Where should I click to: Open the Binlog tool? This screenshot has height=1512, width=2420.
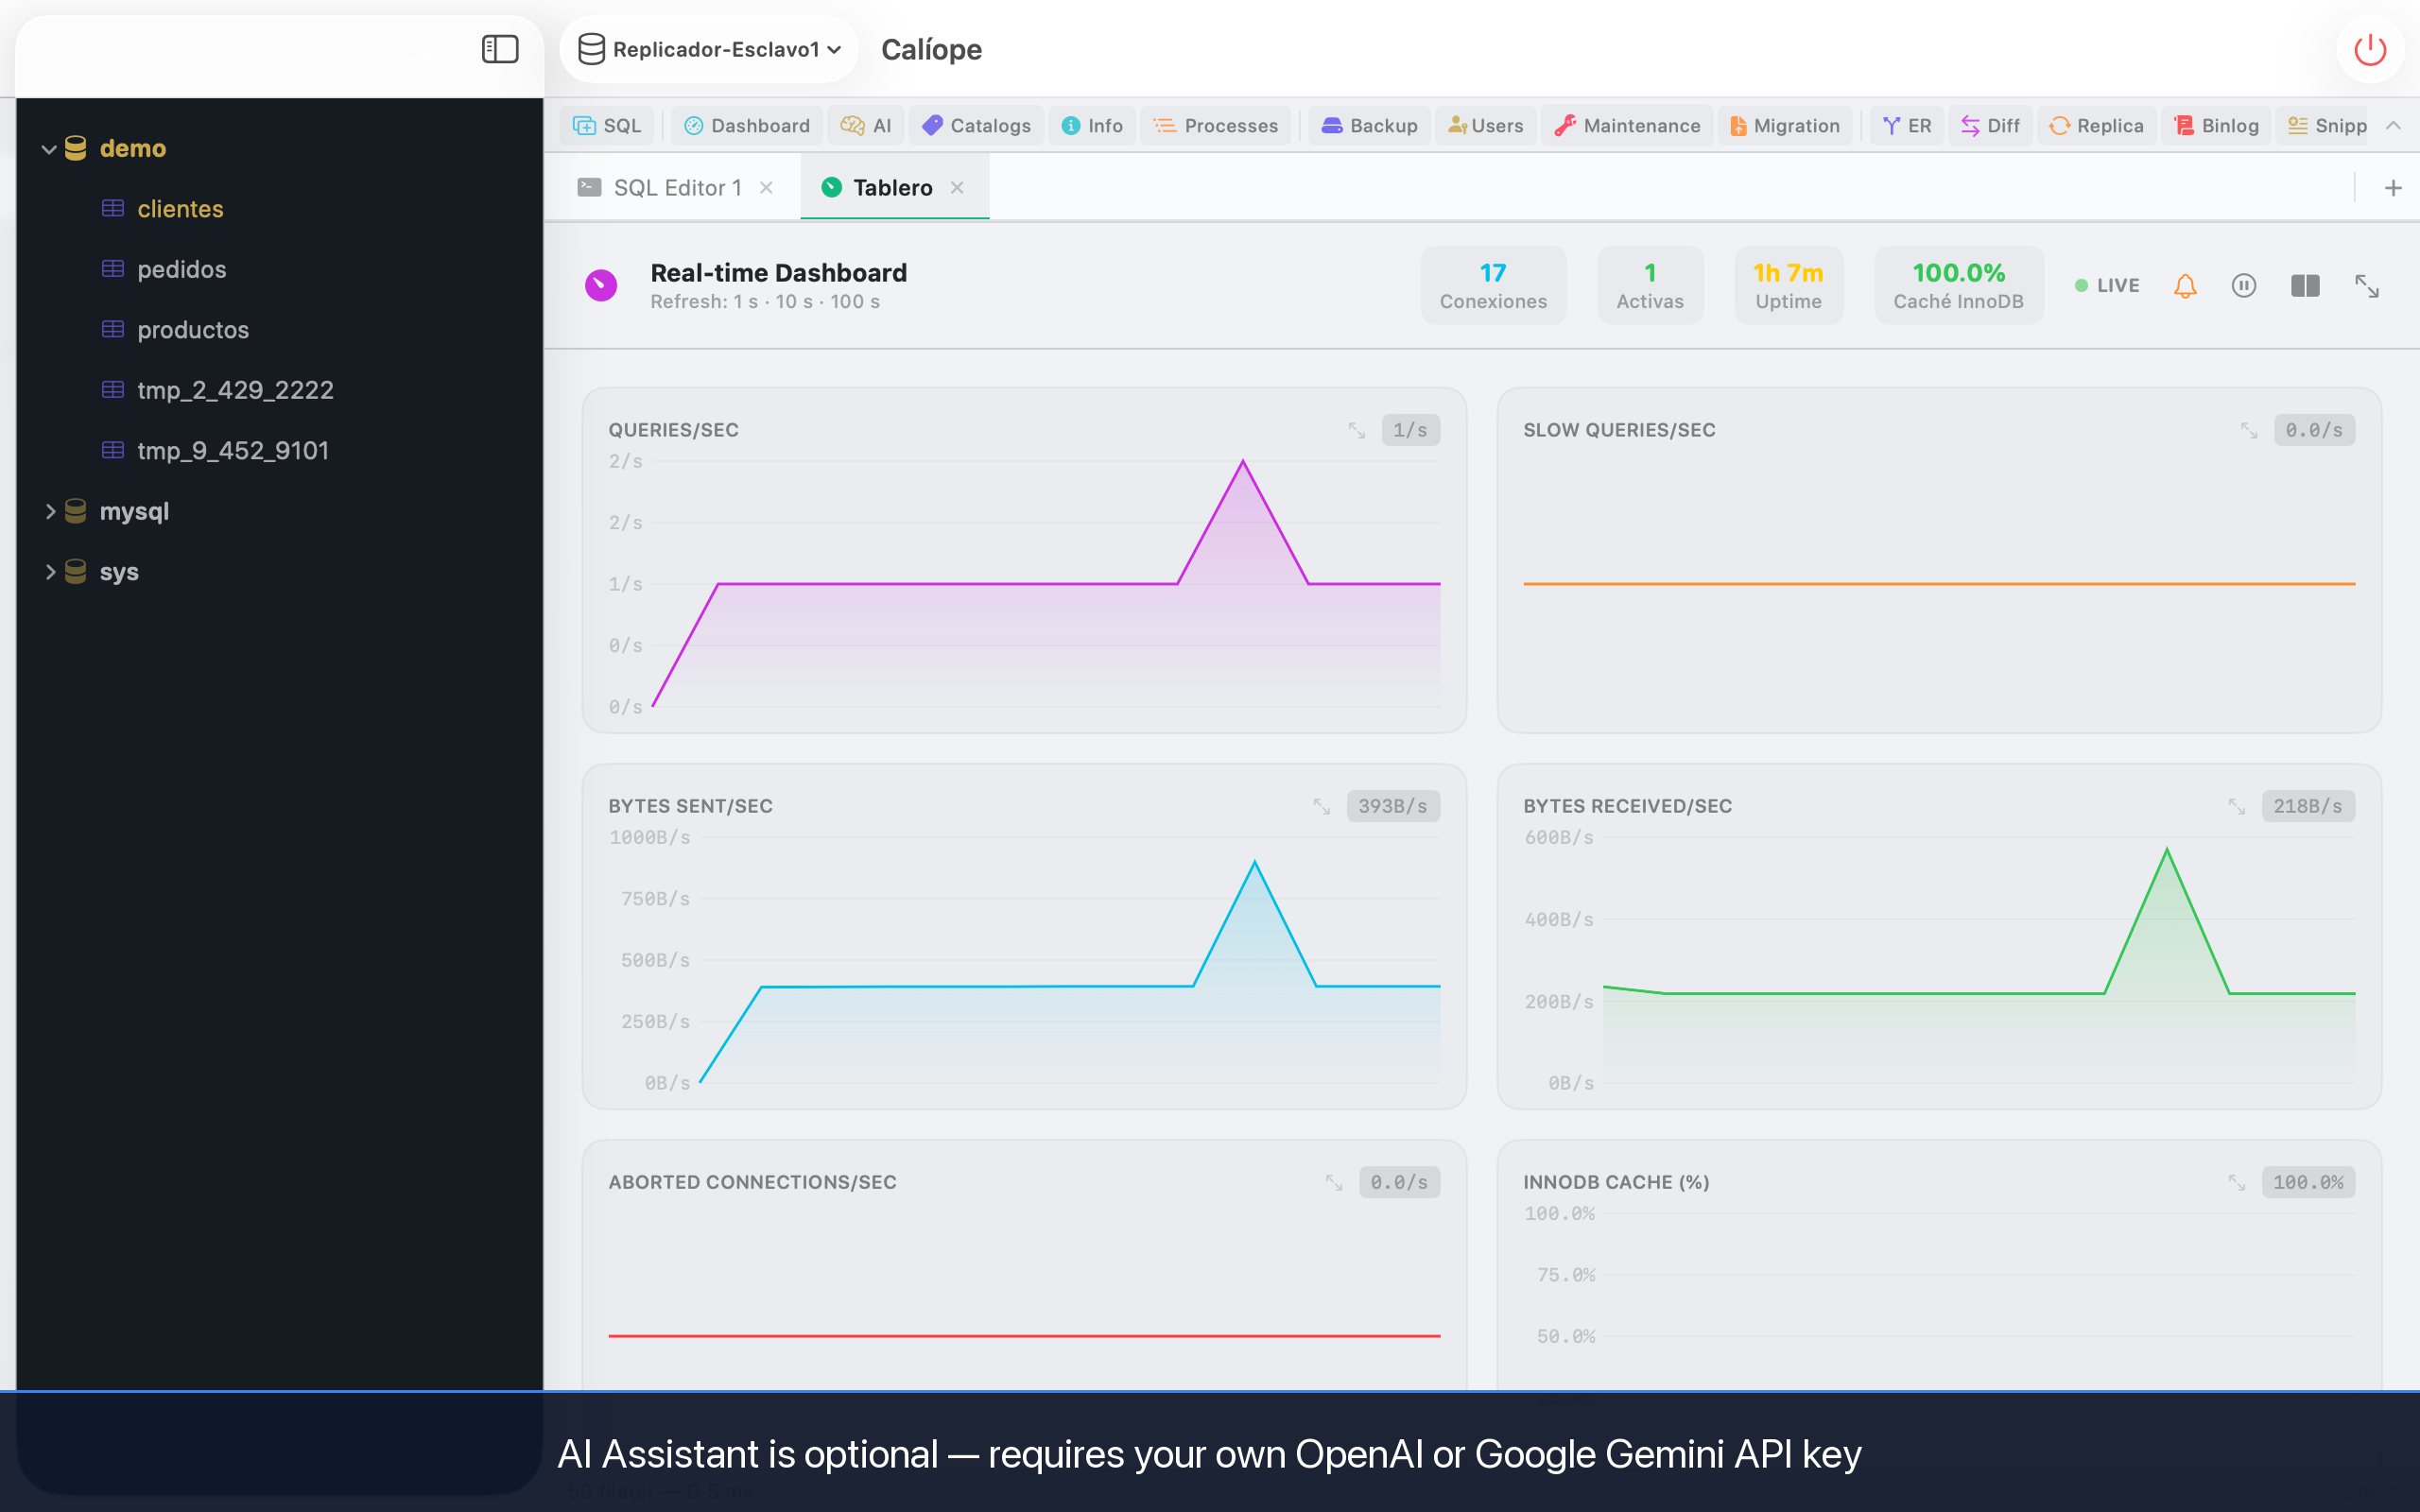(x=2216, y=126)
